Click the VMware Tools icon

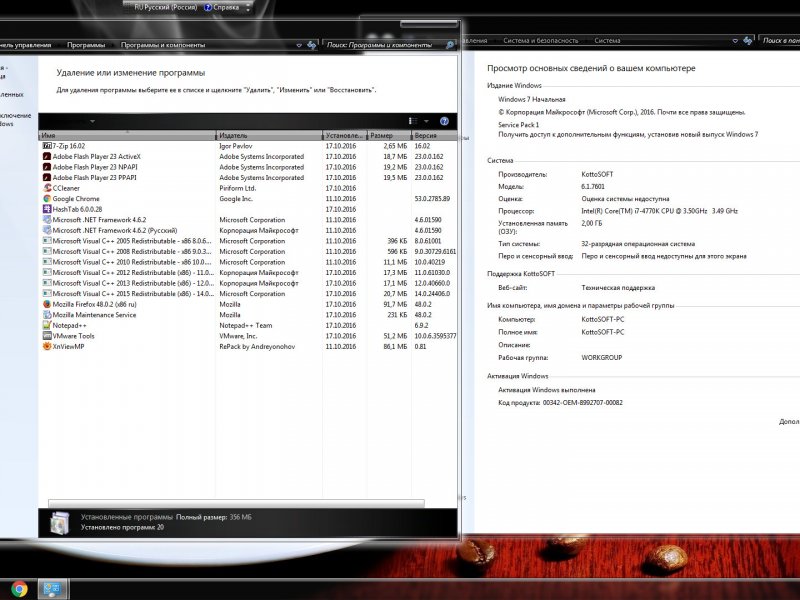tap(47, 336)
